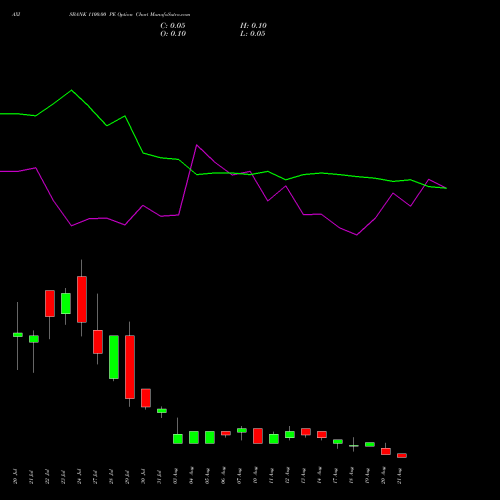
Task: Click the high value H: 0.10
Action: click(253, 26)
